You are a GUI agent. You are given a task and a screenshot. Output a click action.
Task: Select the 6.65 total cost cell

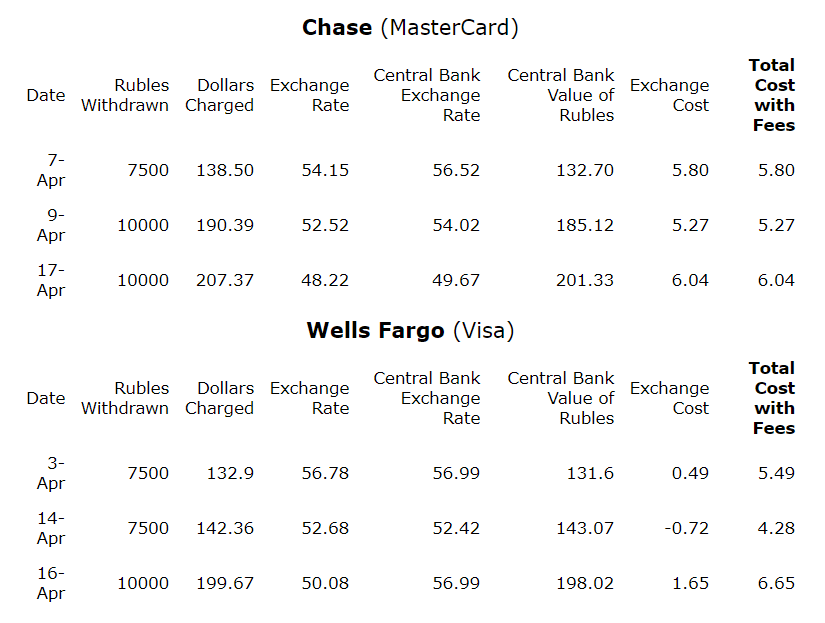tap(776, 584)
